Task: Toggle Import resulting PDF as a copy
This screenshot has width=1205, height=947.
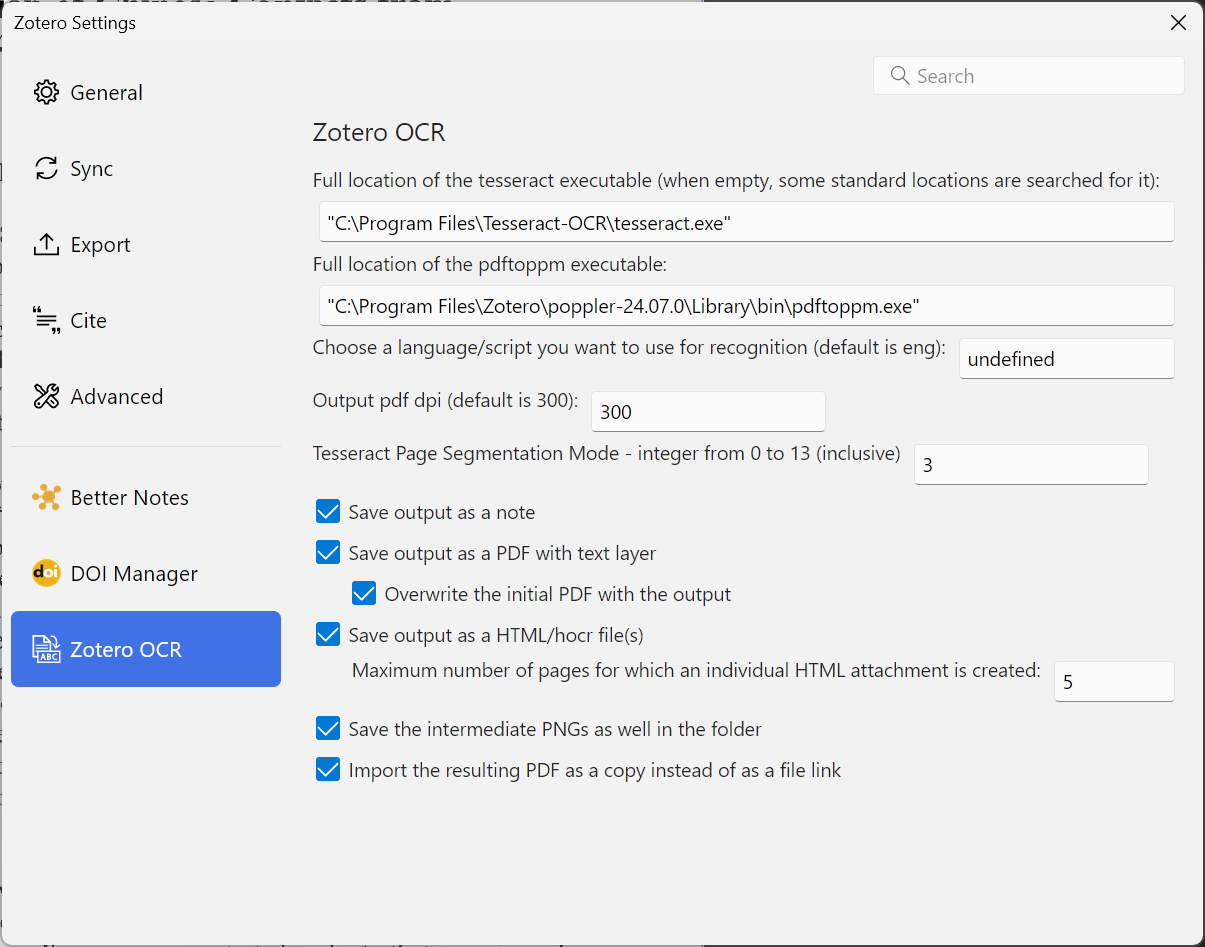Action: [x=328, y=770]
